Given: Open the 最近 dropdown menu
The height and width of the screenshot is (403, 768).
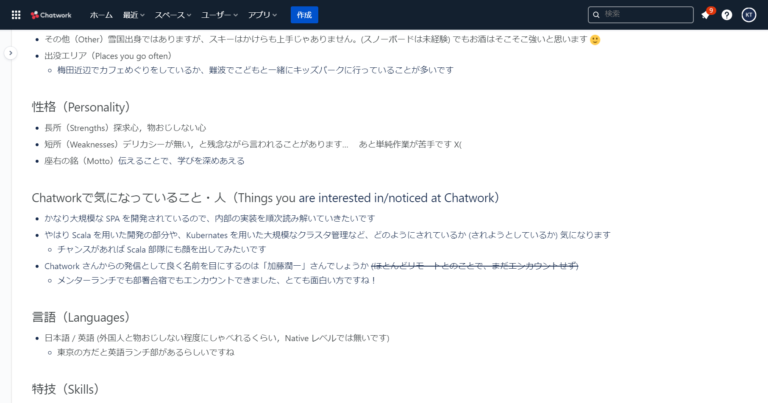Looking at the screenshot, I should pos(133,15).
